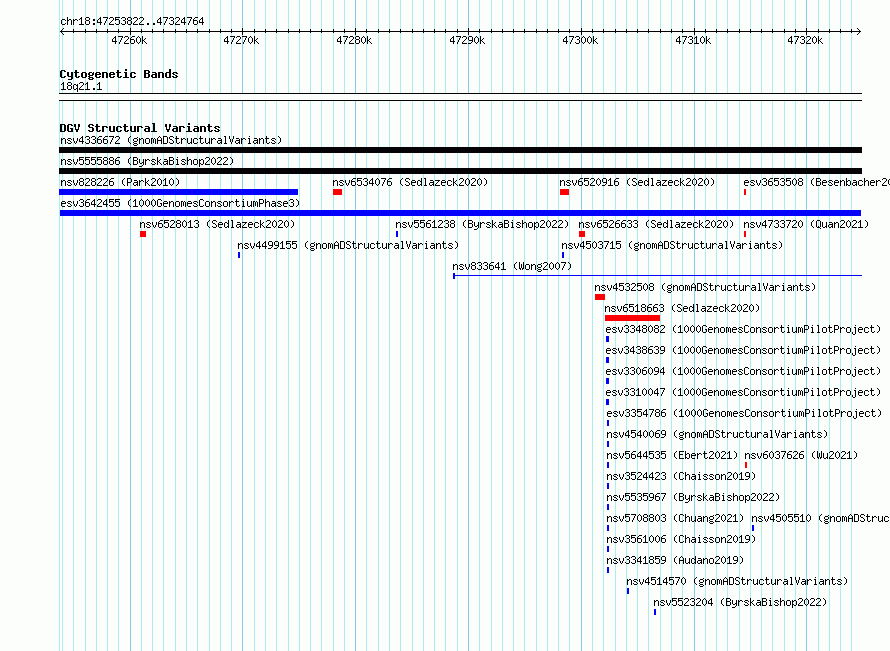890x651 pixels.
Task: Open the nsv3561006 (Chaisson2019) label
Action: point(681,539)
